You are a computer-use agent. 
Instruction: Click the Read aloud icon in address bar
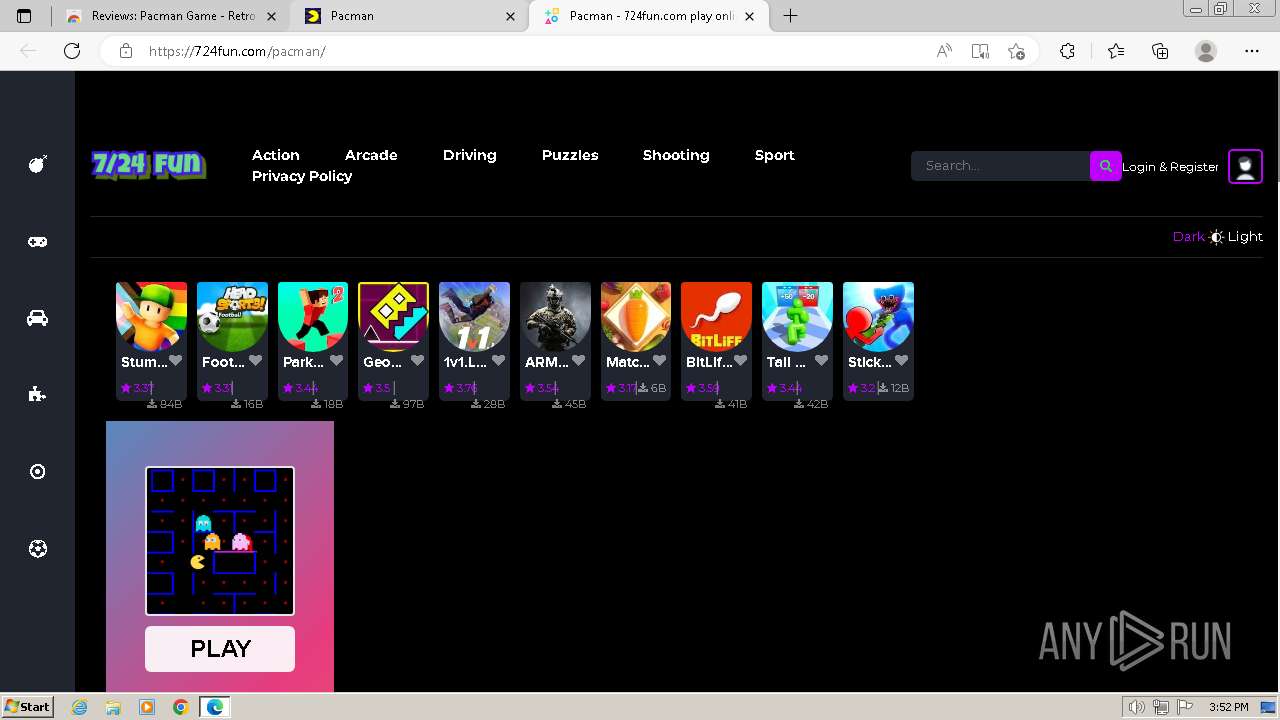point(943,51)
